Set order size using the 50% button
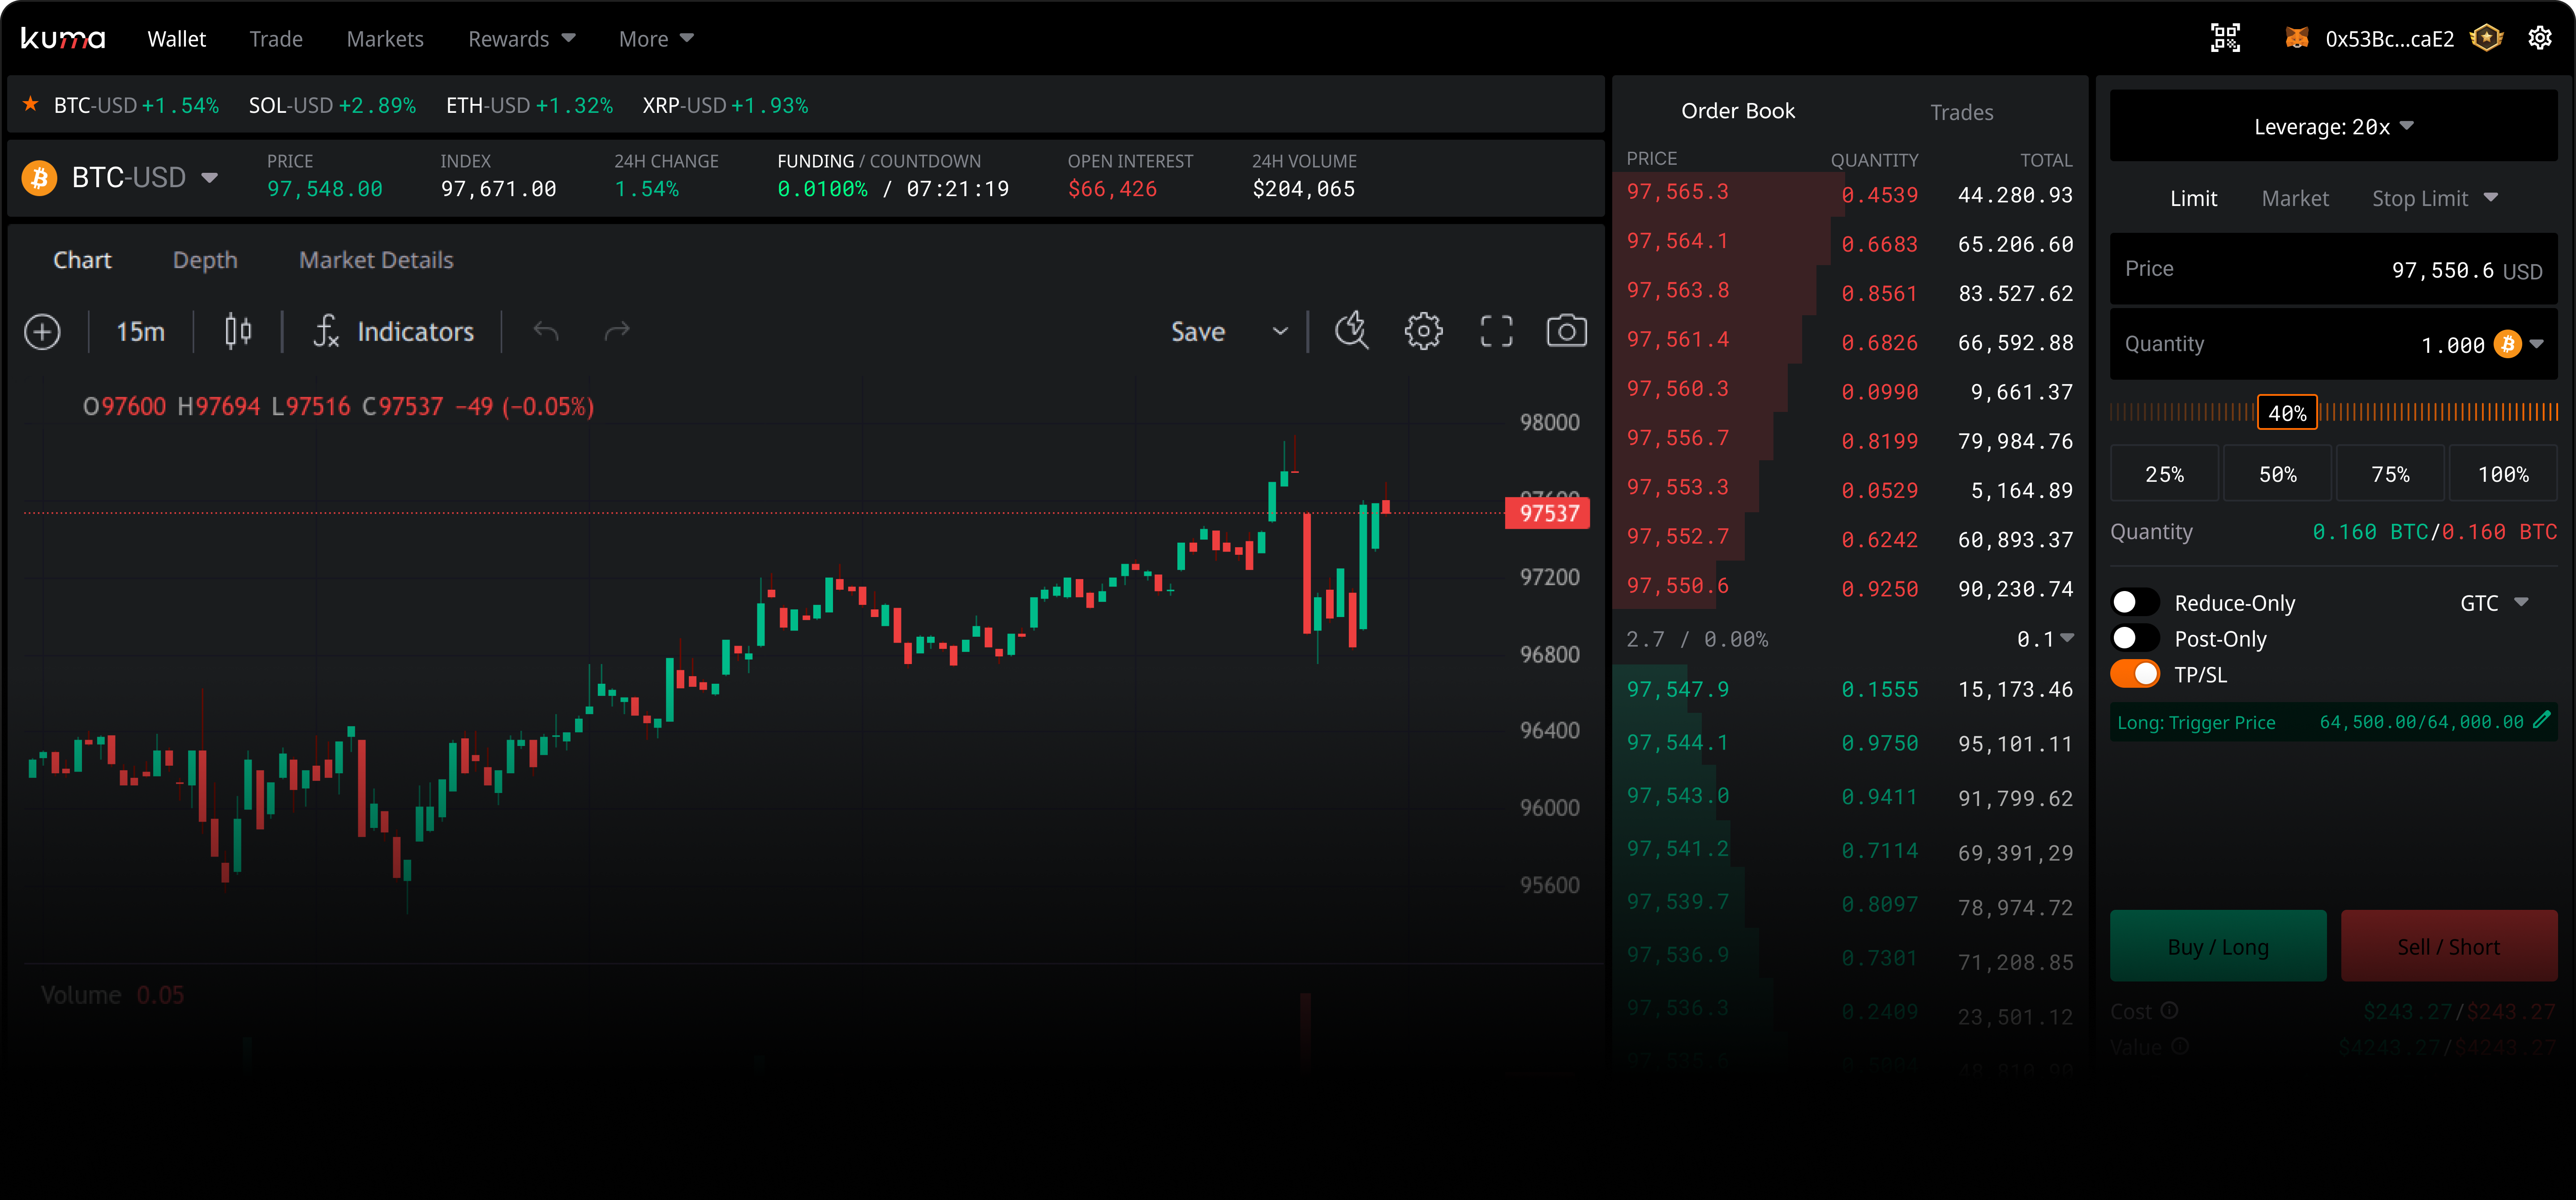Screen dimensions: 2576x1200 [x=2277, y=473]
